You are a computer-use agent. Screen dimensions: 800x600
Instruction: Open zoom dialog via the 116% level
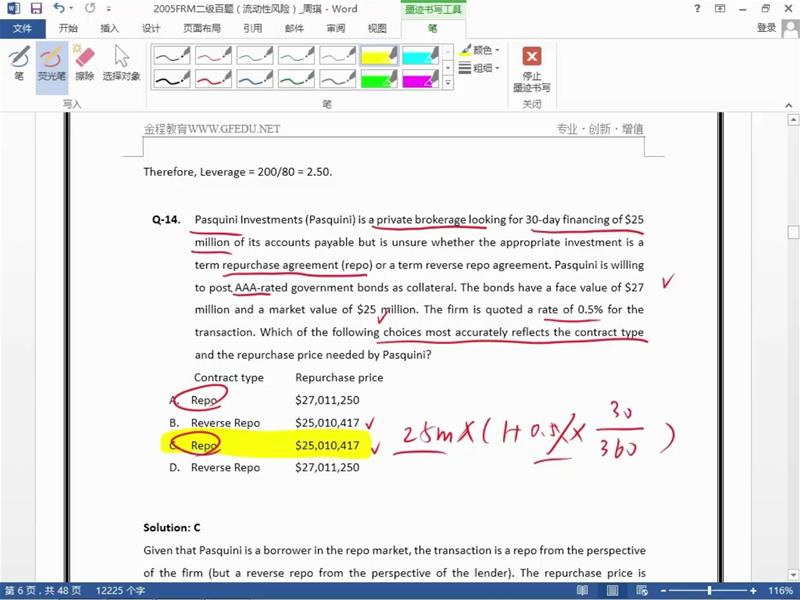click(781, 591)
